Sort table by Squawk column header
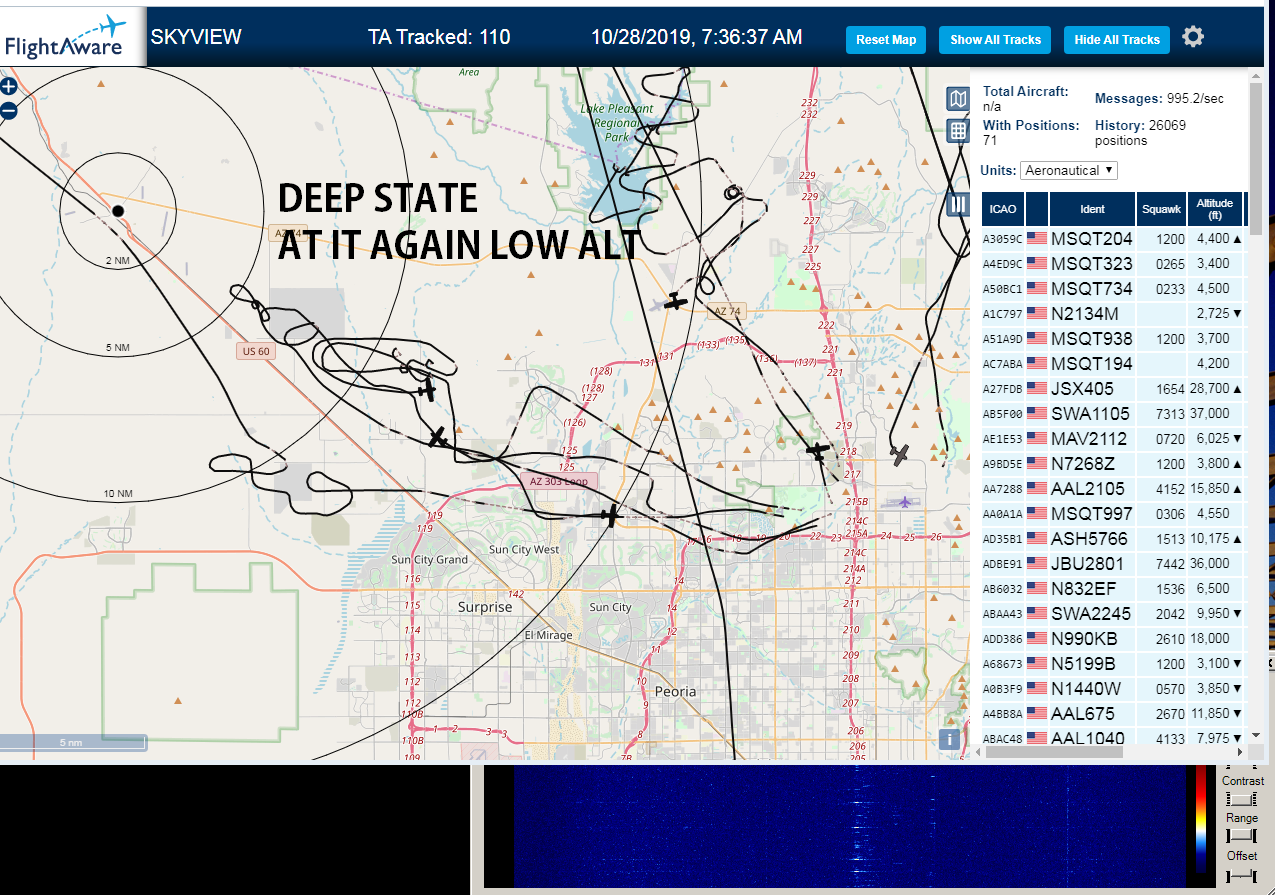This screenshot has height=895, width=1275. [x=1162, y=209]
